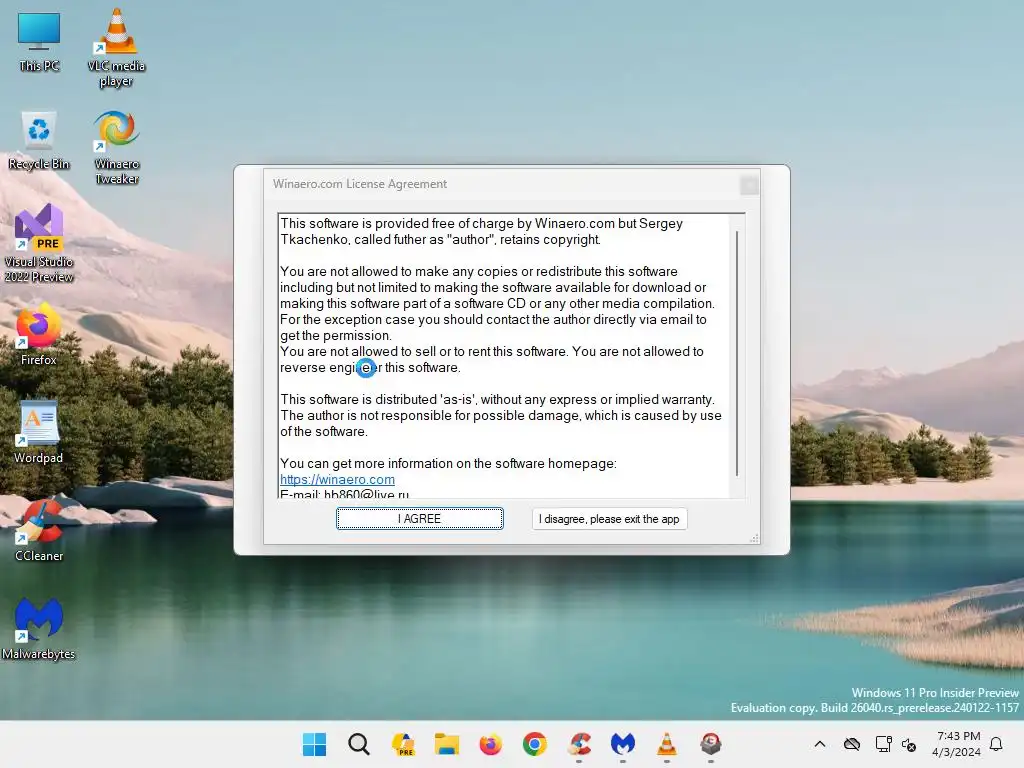This screenshot has height=768, width=1024.
Task: Switch to Malwarebytes in the taskbar
Action: (622, 744)
